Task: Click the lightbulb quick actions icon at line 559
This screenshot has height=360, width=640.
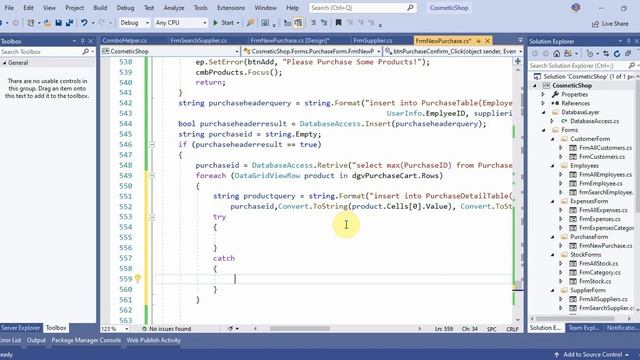Action: tap(138, 278)
